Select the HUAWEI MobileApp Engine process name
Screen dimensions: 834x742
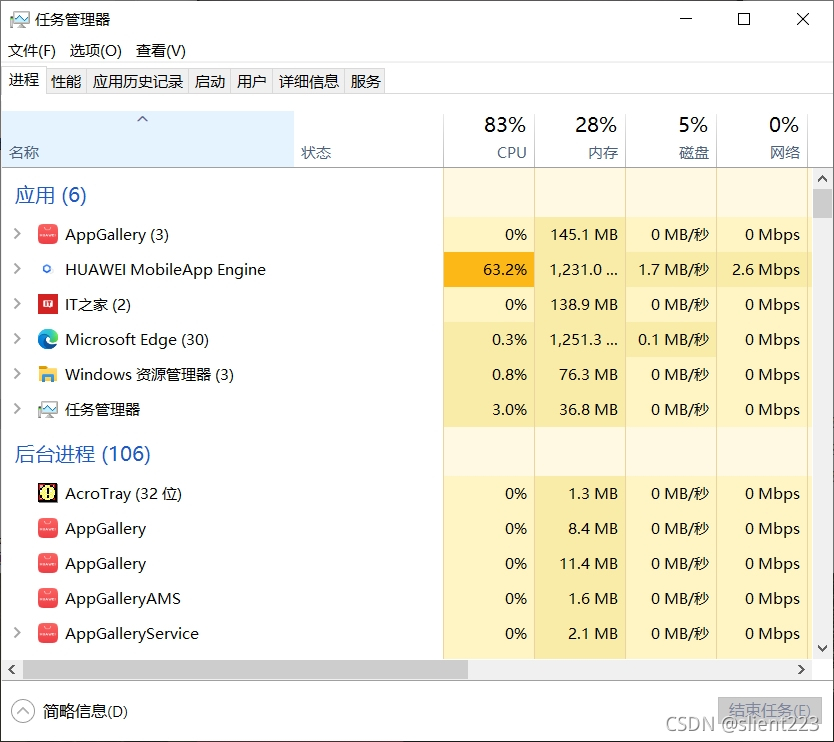tap(165, 270)
